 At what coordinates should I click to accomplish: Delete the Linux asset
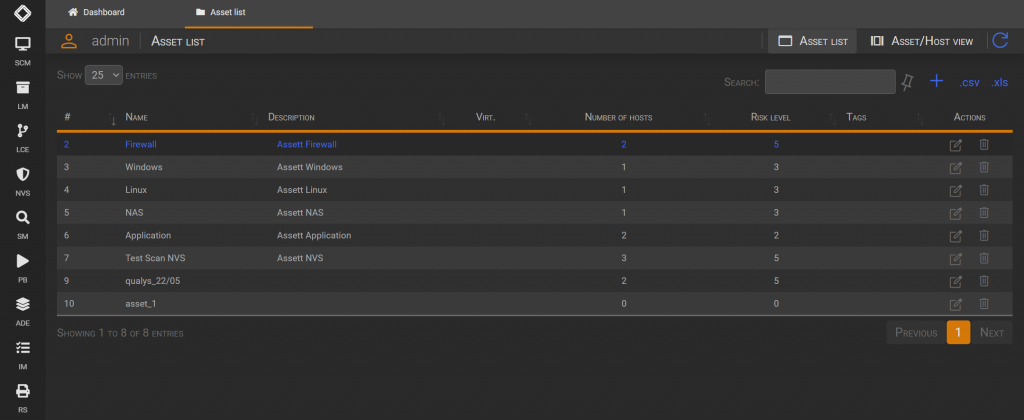tap(984, 190)
